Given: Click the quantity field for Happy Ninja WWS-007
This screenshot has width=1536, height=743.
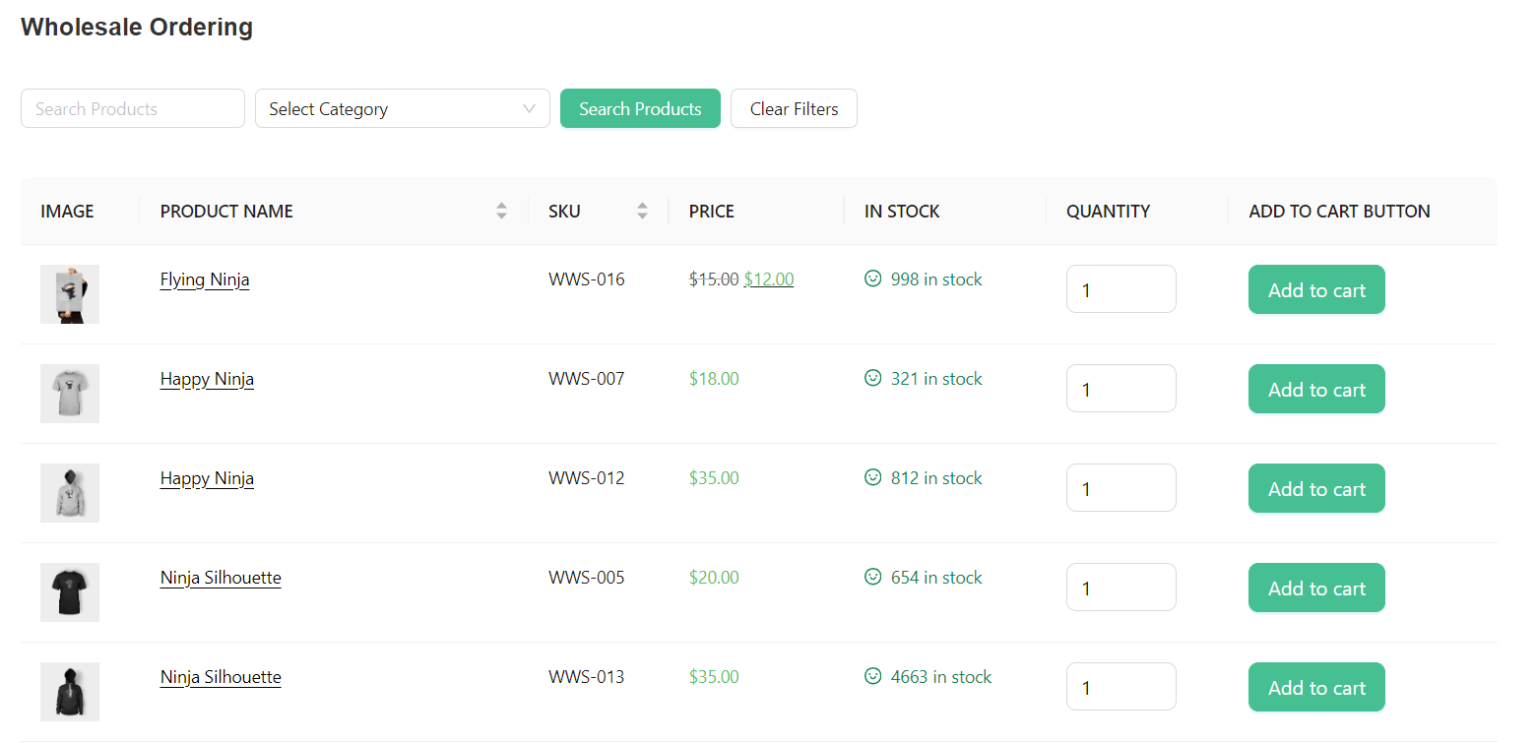Looking at the screenshot, I should [1121, 388].
